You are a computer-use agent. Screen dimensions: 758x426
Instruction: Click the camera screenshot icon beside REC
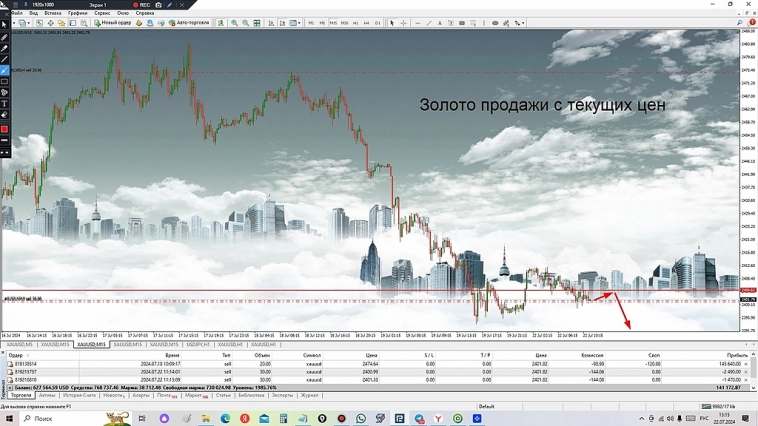[x=158, y=5]
